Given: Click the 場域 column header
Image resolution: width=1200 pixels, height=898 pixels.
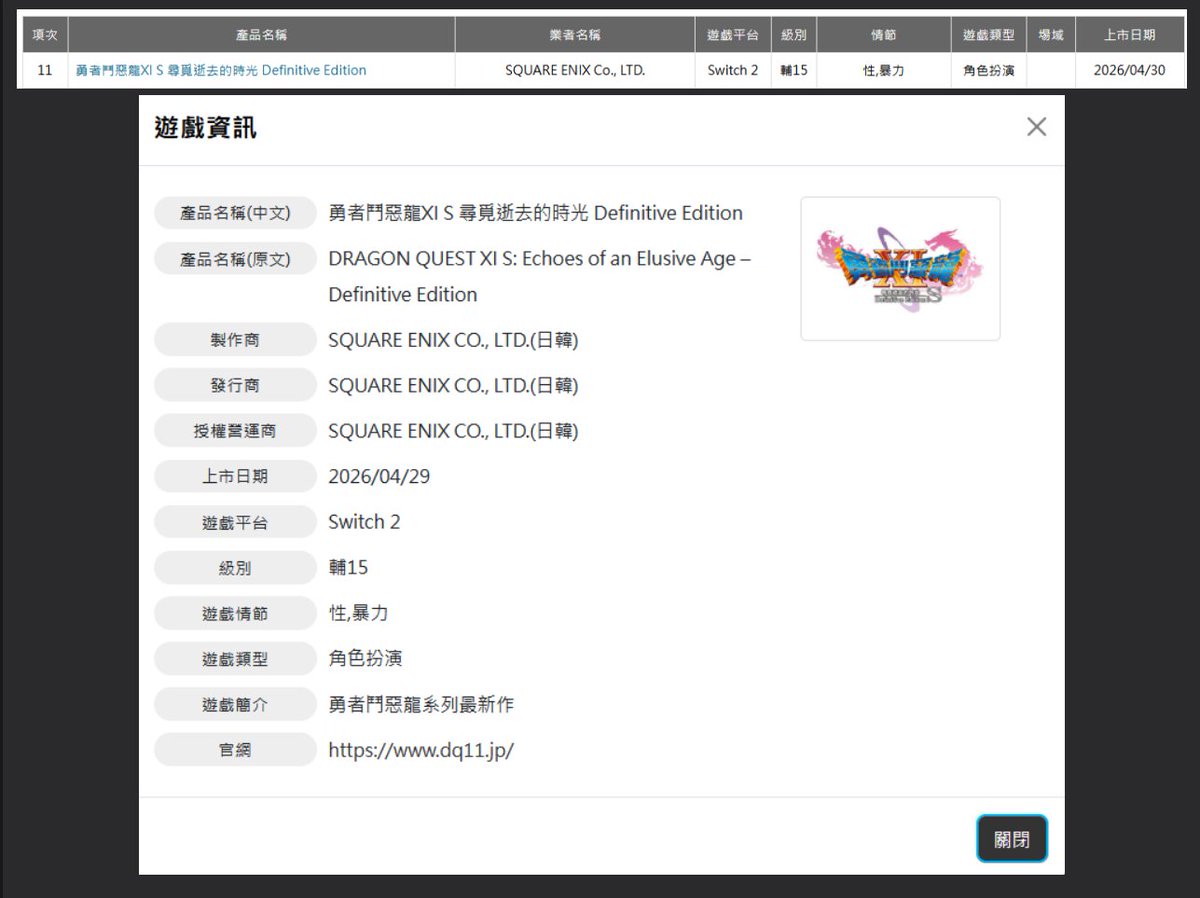Looking at the screenshot, I should (x=1051, y=35).
